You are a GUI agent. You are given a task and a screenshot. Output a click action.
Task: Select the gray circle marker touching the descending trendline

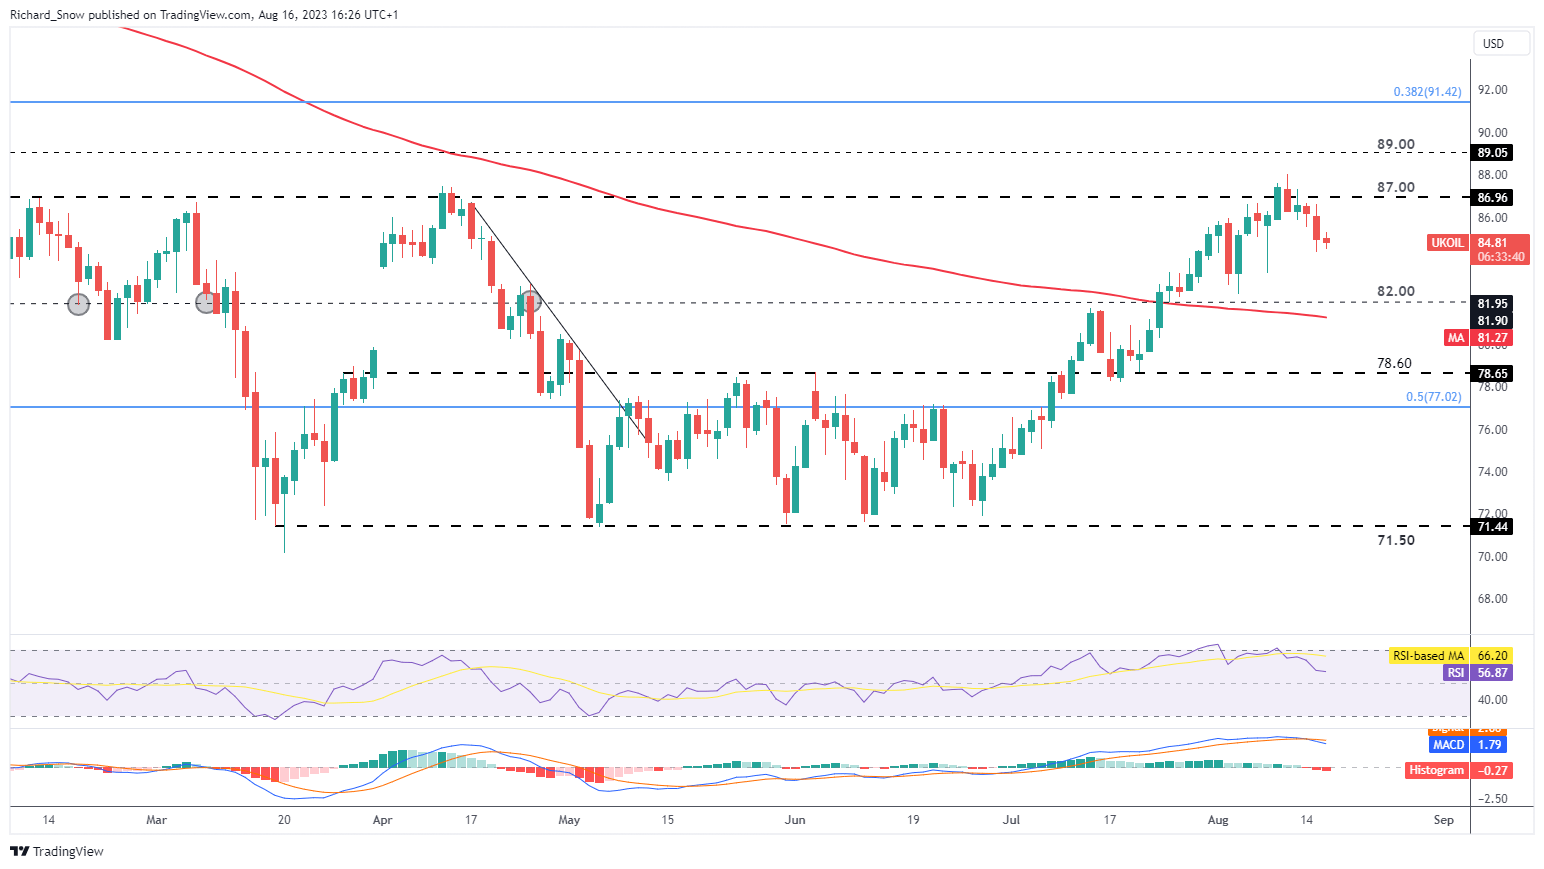pos(529,299)
